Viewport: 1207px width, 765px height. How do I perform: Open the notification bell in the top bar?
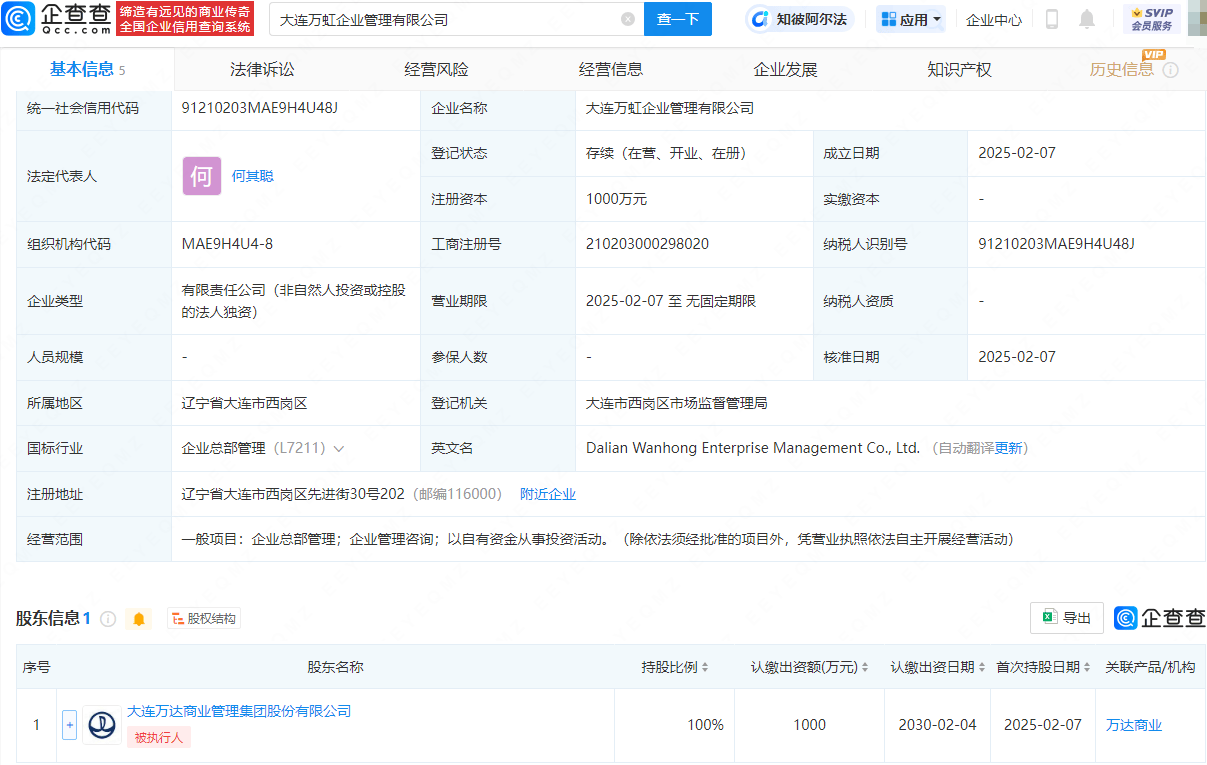pyautogui.click(x=1087, y=19)
